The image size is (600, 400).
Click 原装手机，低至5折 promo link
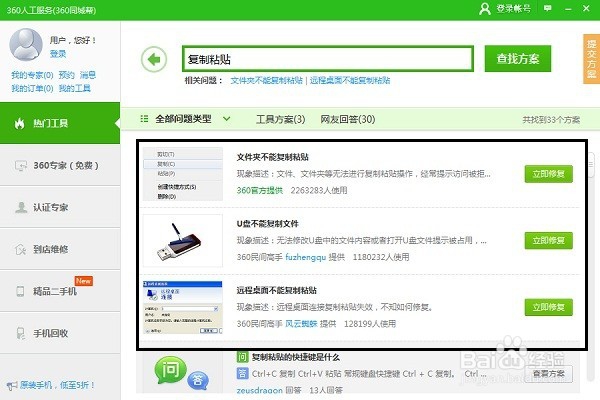tap(57, 385)
